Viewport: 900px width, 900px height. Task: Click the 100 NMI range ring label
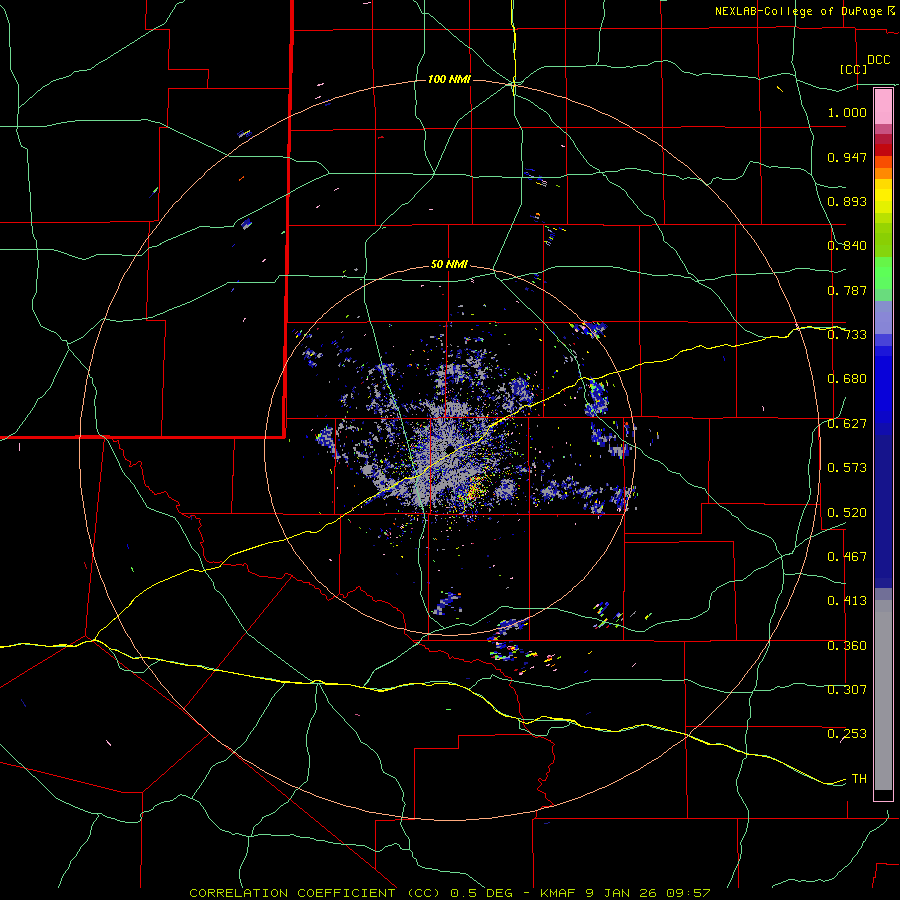[x=449, y=79]
